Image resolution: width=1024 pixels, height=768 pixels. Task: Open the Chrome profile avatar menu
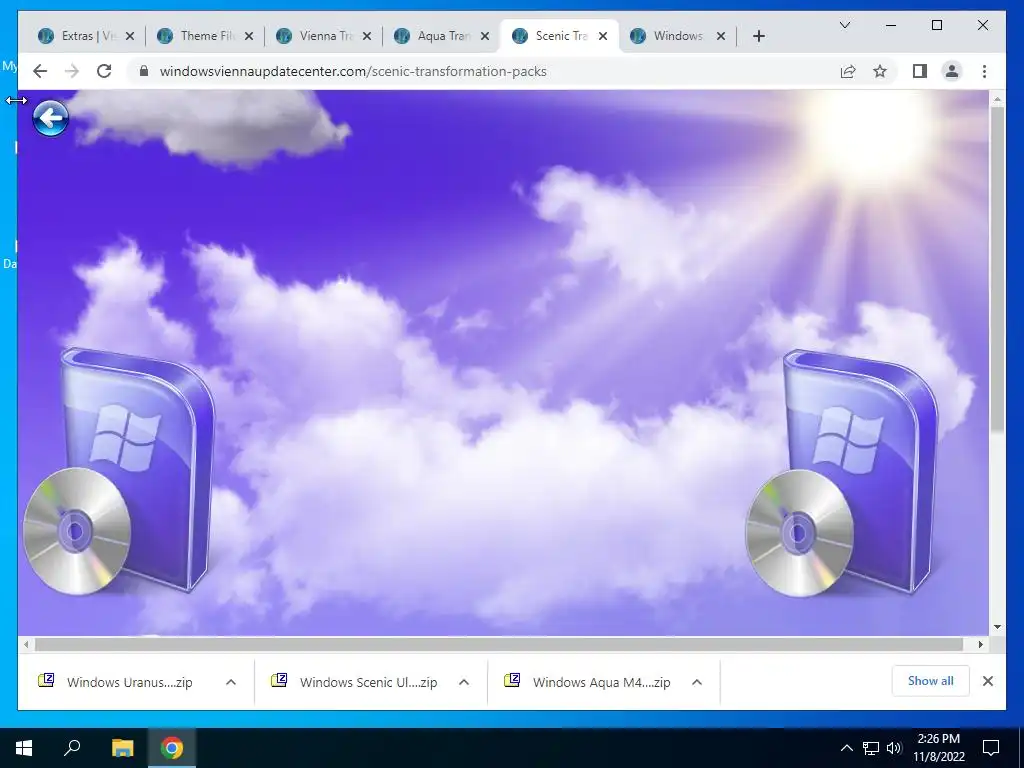point(952,71)
